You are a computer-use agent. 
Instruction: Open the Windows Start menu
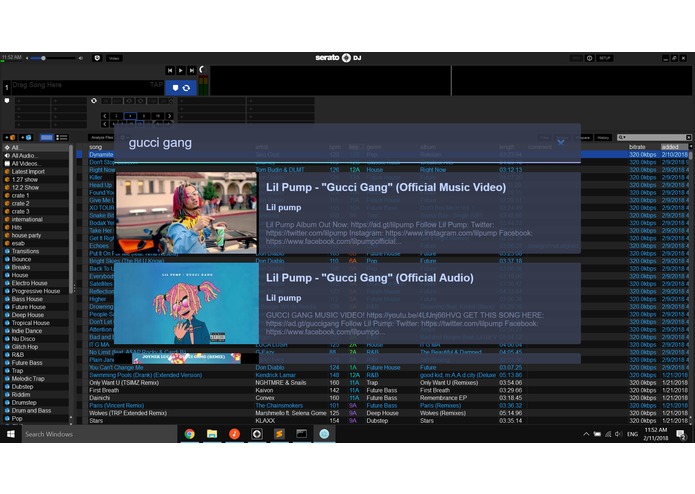pos(11,434)
